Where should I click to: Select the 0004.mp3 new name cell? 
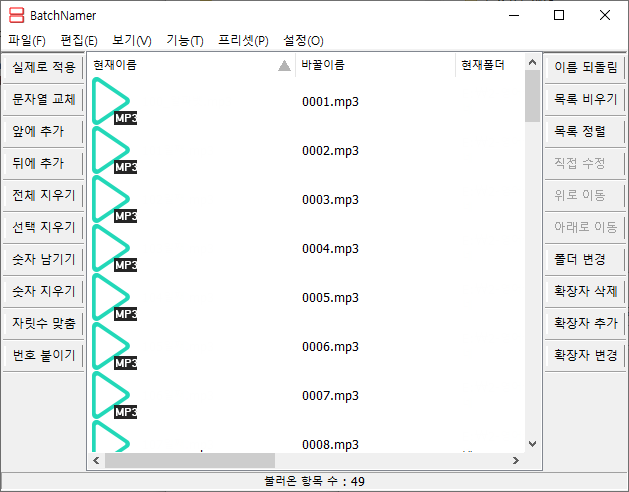pyautogui.click(x=330, y=249)
